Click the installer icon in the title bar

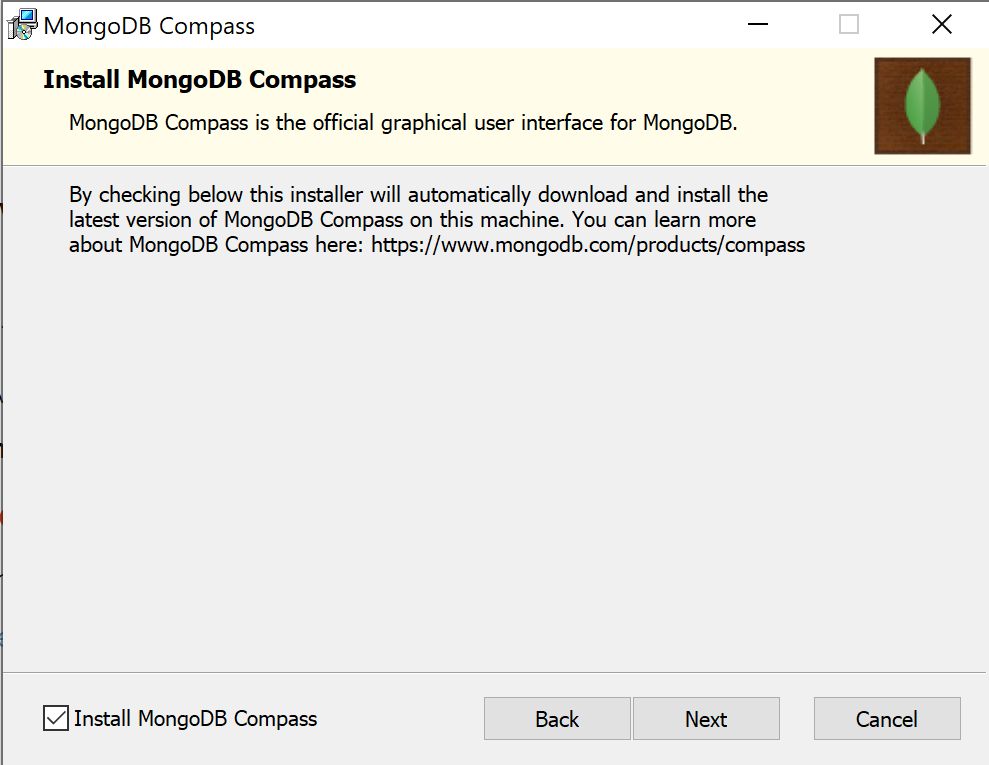point(22,26)
